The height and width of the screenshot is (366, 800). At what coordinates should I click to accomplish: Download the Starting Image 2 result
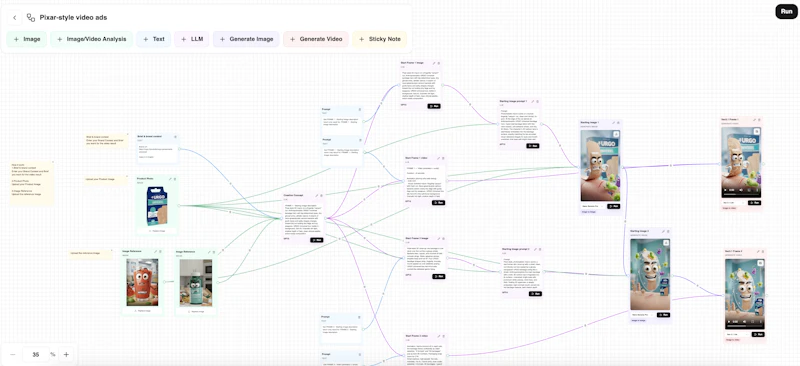pyautogui.click(x=666, y=243)
